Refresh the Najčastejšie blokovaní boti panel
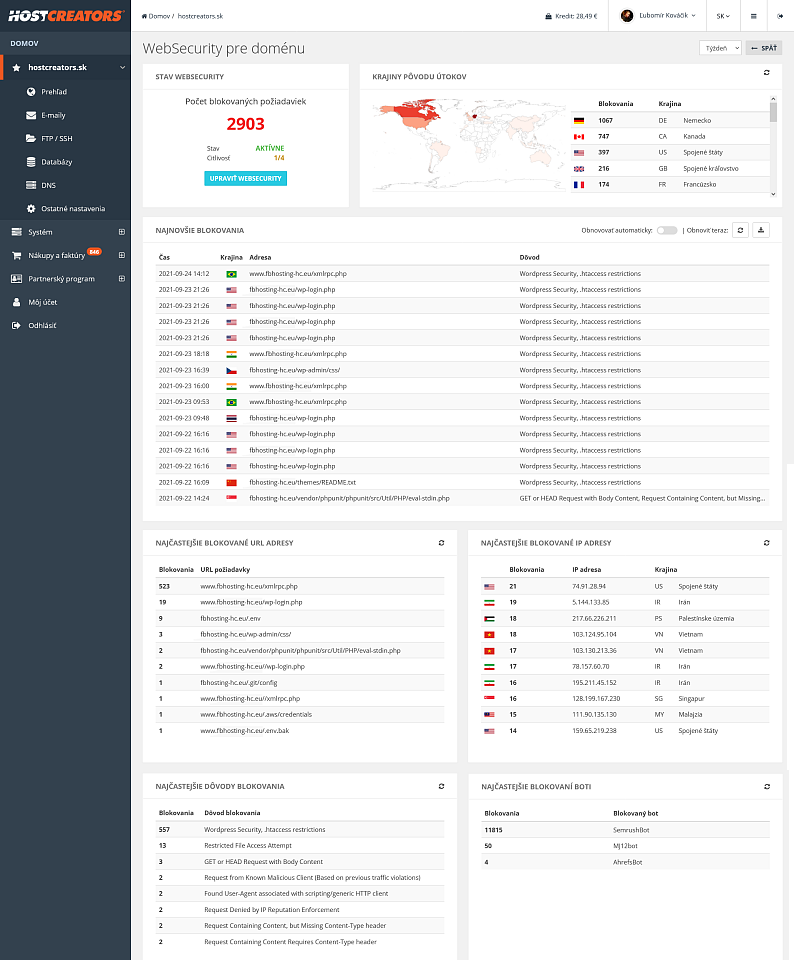794x960 pixels. tap(766, 787)
